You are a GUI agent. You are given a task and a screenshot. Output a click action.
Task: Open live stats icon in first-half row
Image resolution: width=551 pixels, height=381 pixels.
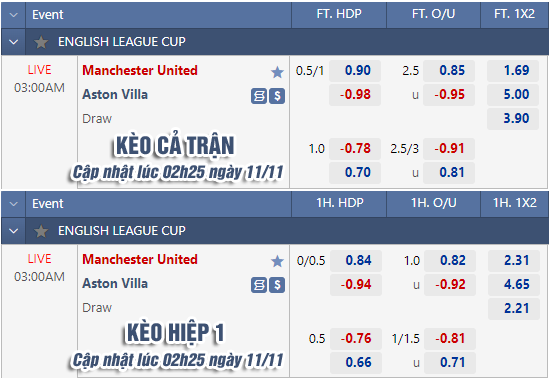(259, 285)
